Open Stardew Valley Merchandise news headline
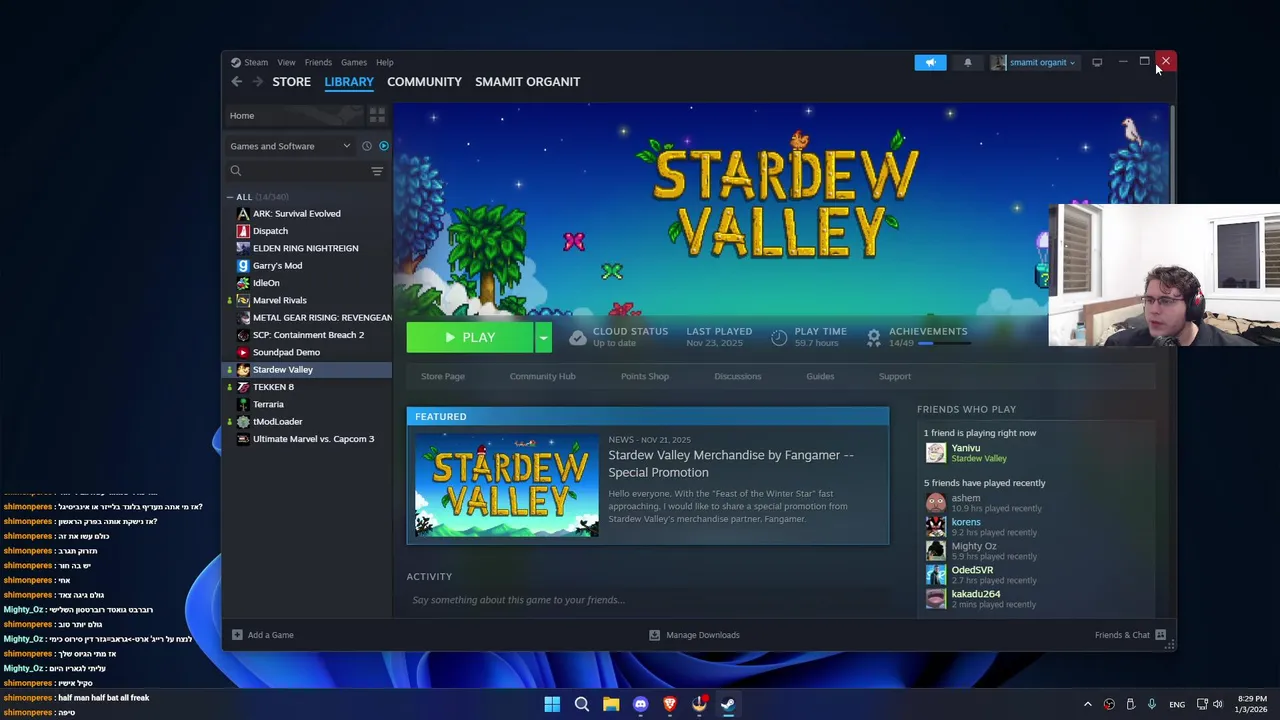This screenshot has width=1280, height=720. coord(731,463)
